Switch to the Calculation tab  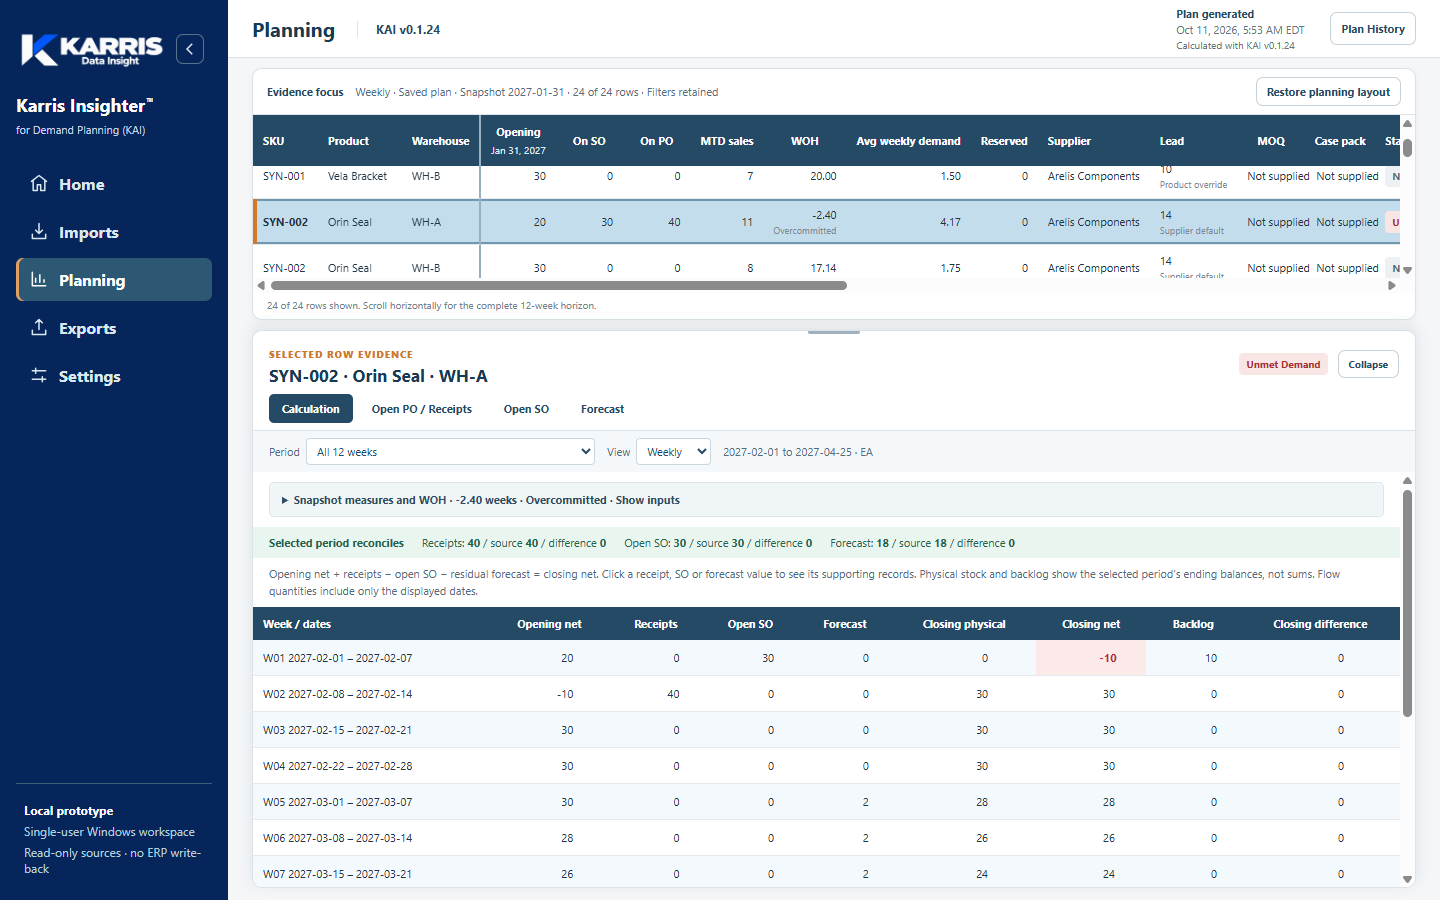click(311, 409)
